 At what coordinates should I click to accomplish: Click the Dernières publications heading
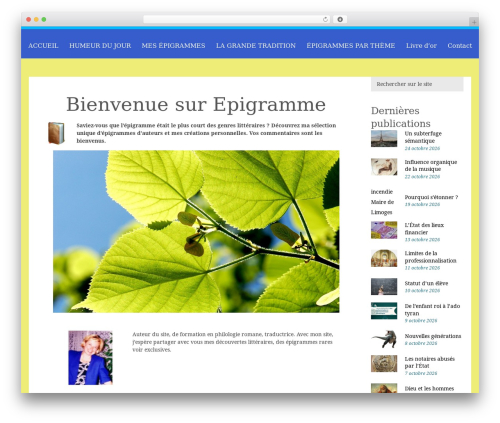click(401, 117)
